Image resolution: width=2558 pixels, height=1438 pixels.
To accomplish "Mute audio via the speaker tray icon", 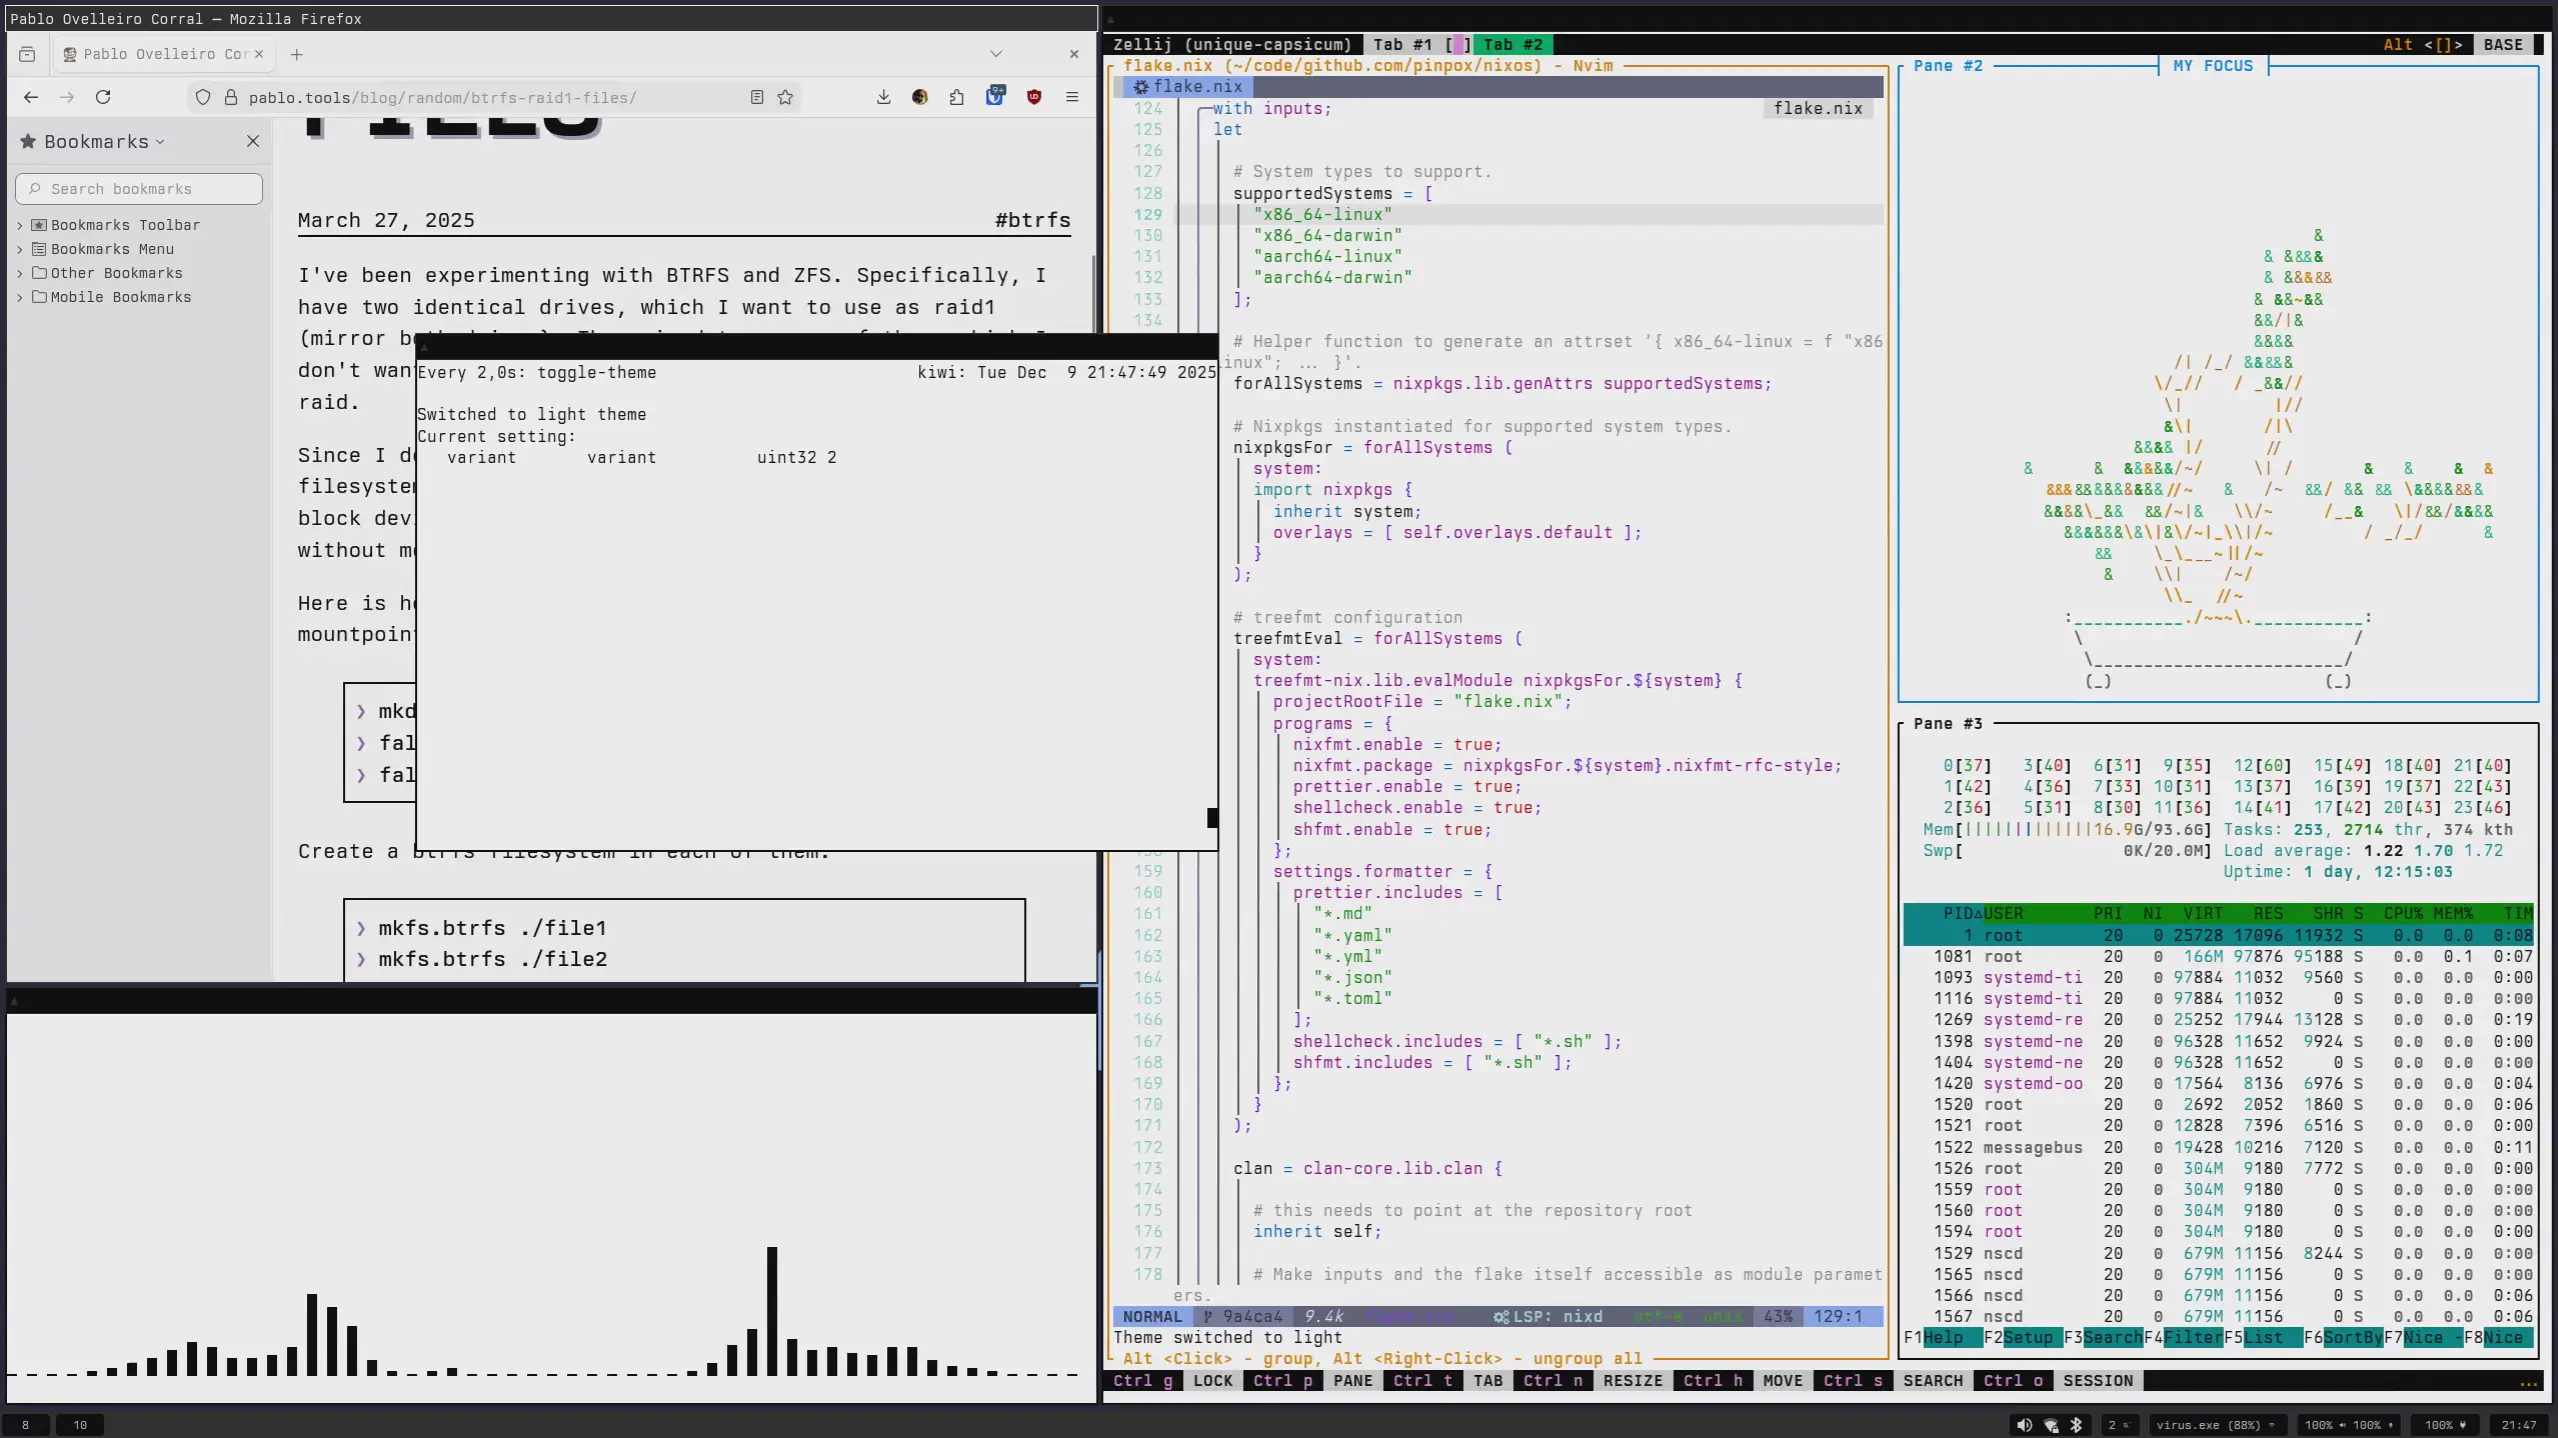I will tap(2024, 1424).
